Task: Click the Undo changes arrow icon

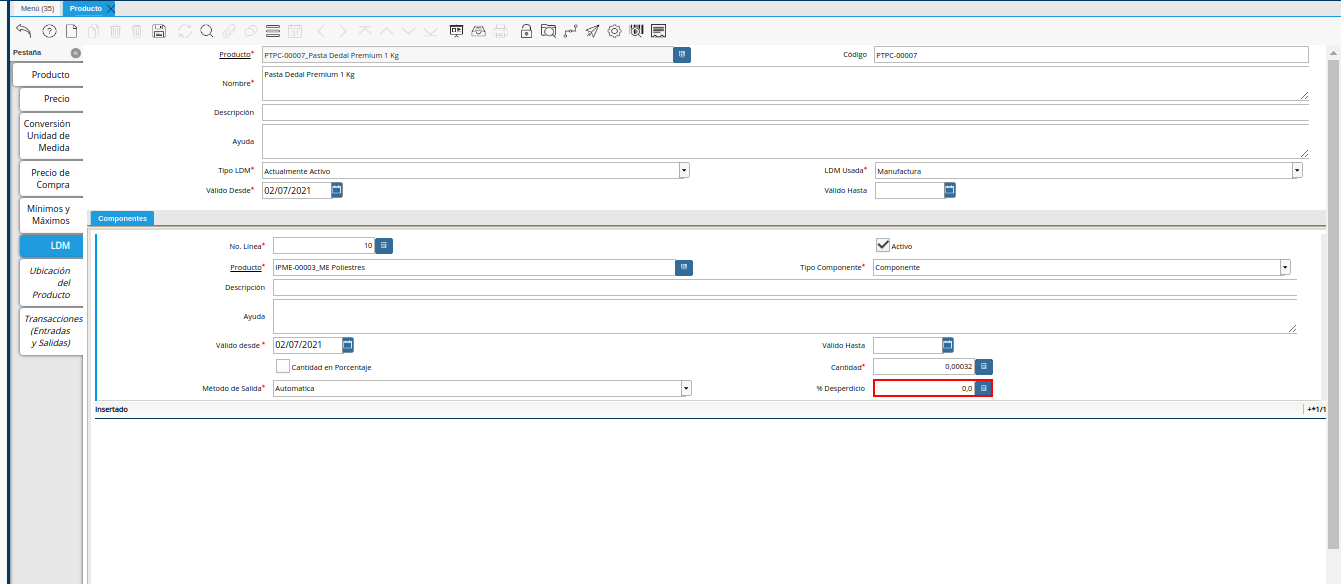Action: 23,31
